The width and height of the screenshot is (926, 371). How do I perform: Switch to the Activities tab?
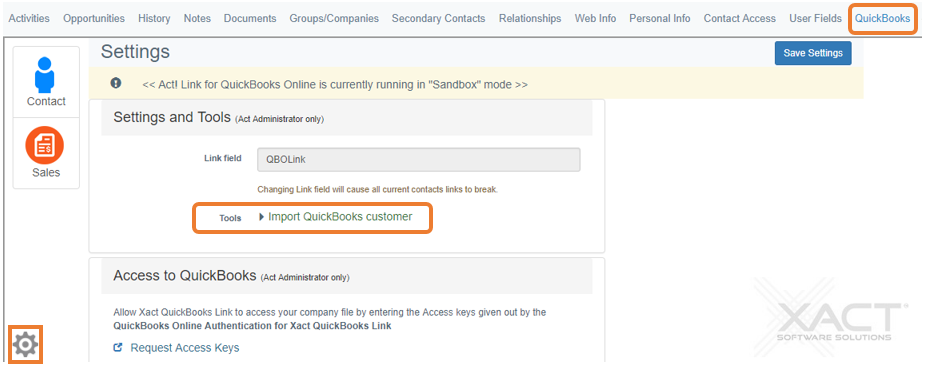[29, 18]
